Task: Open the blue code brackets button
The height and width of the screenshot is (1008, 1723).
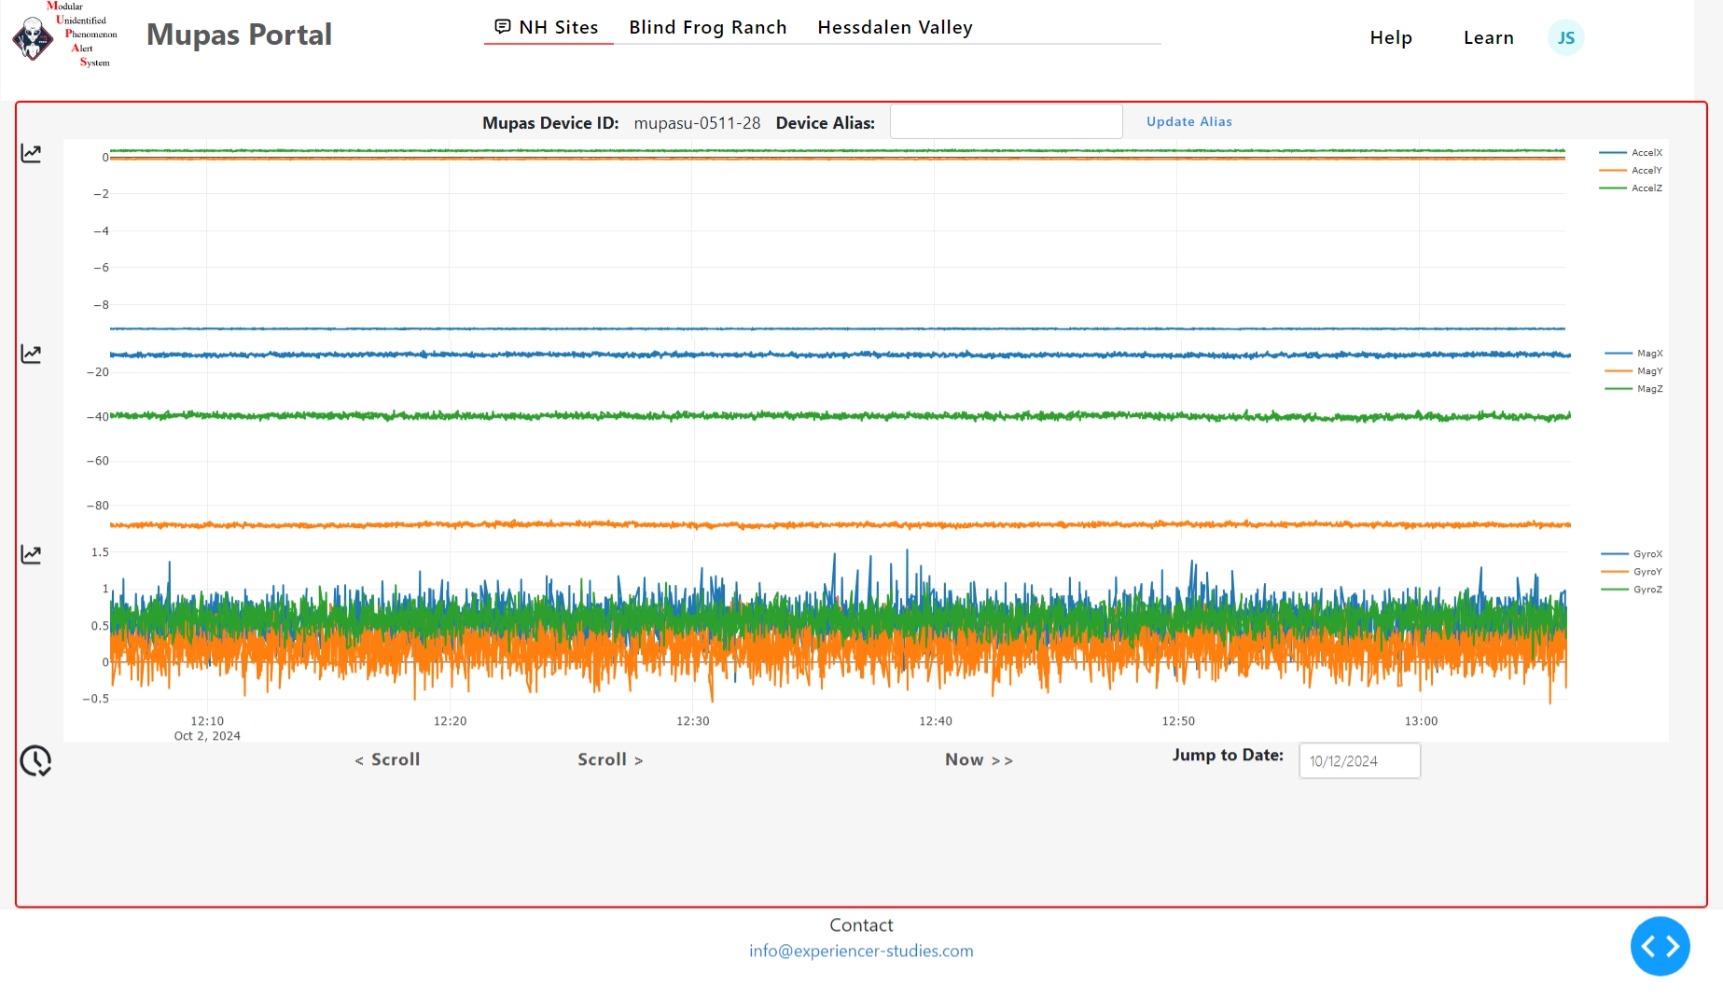Action: point(1659,946)
